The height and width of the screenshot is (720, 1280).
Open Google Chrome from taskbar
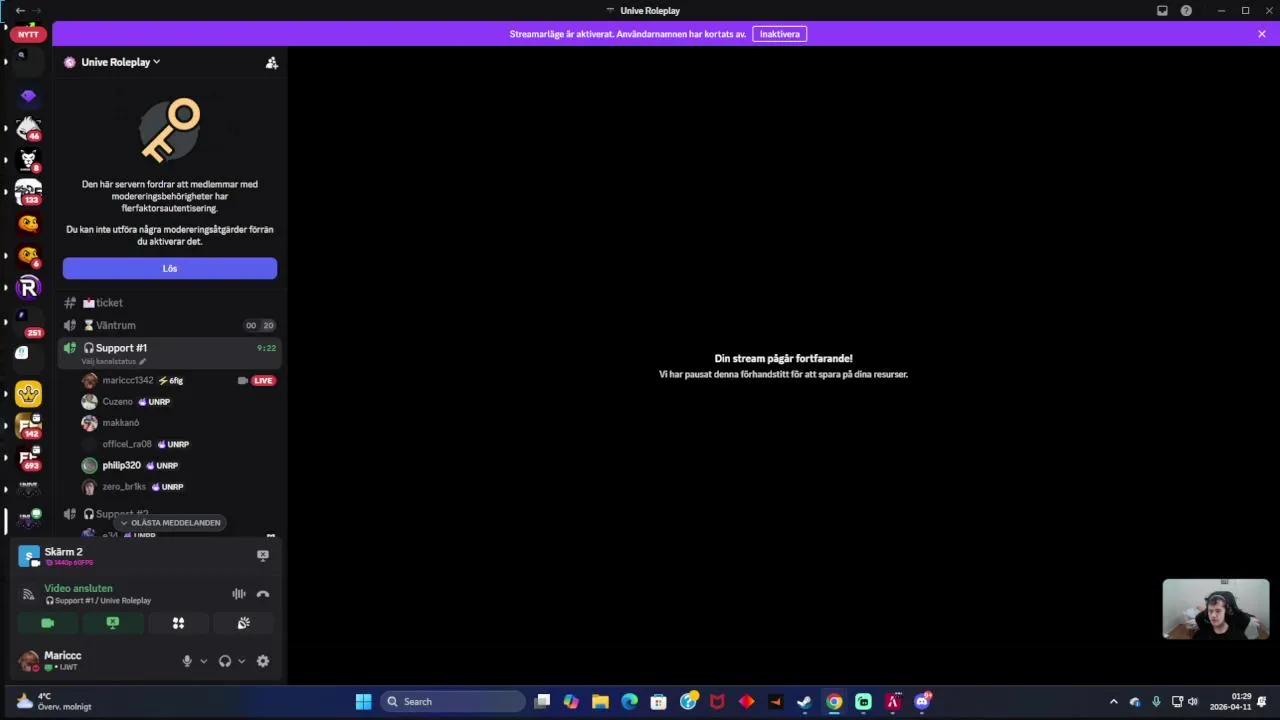(834, 701)
